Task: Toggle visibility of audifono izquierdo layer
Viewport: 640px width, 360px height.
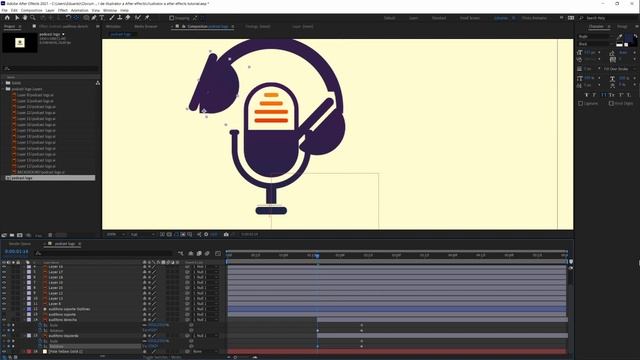Action: [x=4, y=336]
